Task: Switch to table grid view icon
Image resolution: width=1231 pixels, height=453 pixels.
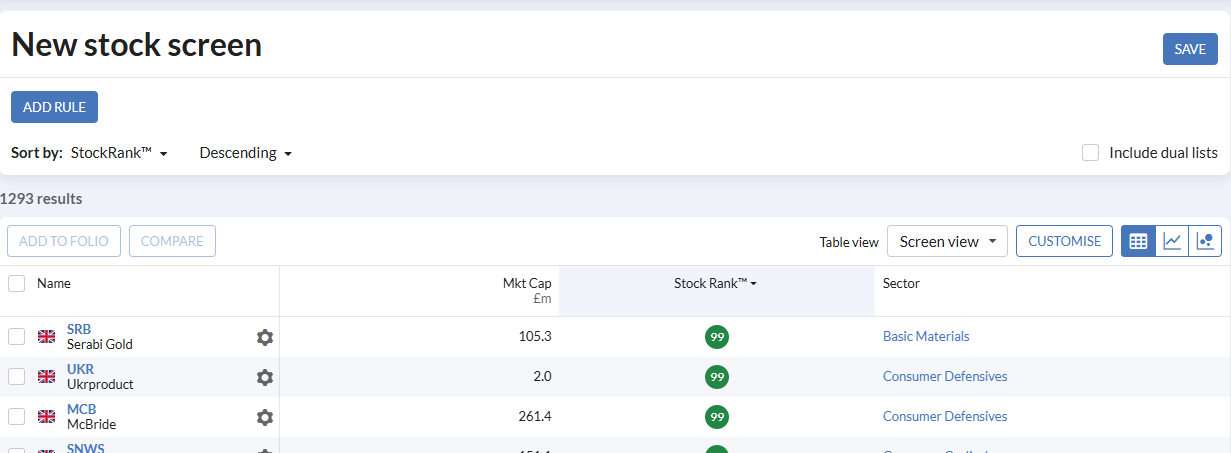Action: [1138, 241]
